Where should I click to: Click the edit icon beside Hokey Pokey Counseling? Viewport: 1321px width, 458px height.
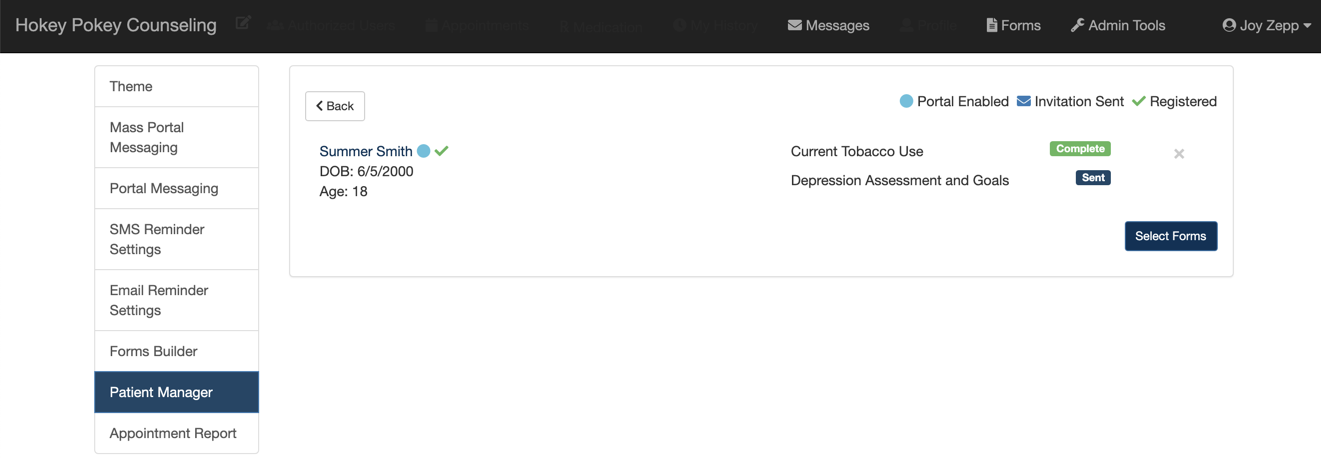click(243, 23)
